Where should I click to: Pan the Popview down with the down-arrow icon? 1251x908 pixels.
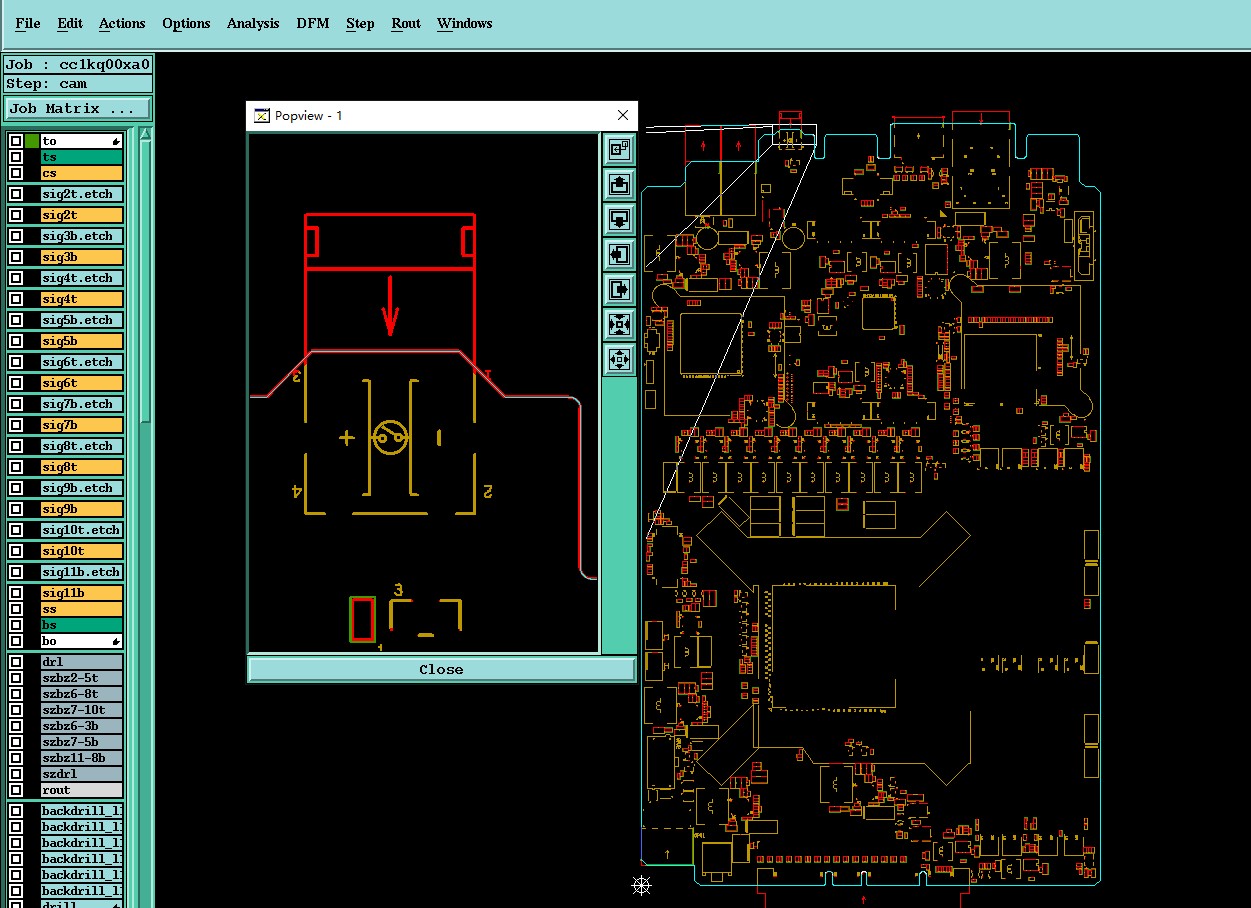619,219
